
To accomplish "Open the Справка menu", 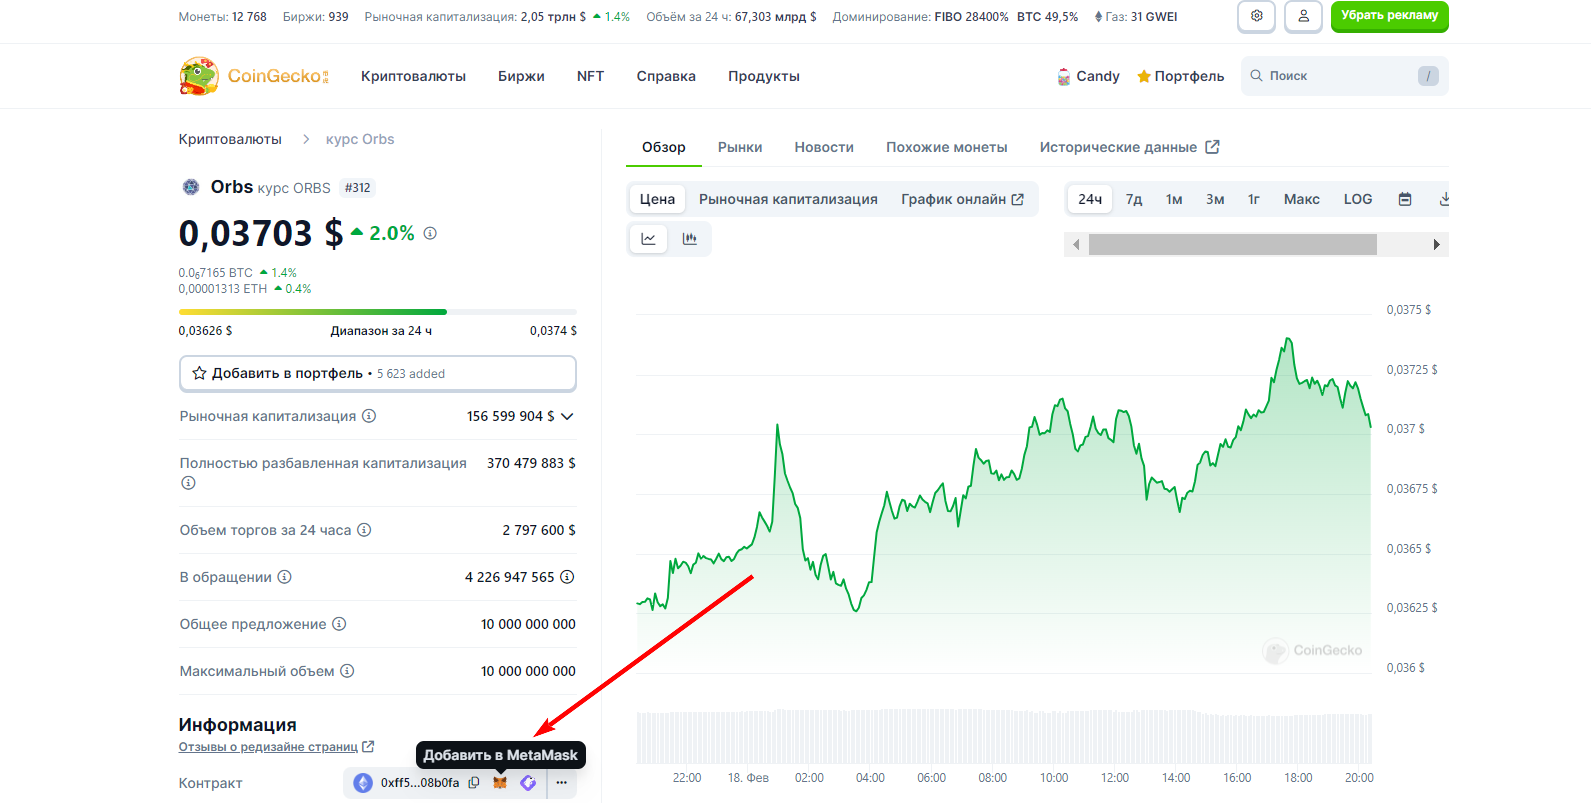I will pyautogui.click(x=666, y=76).
